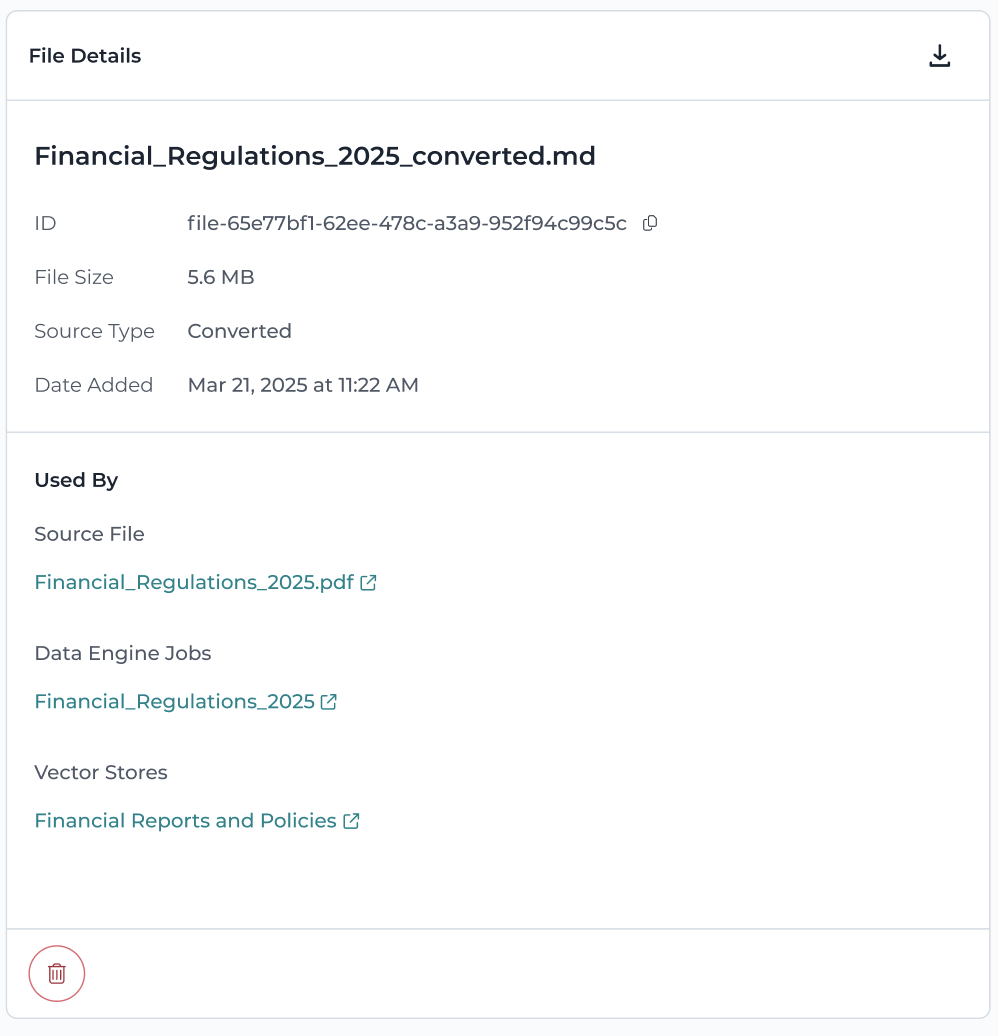Image resolution: width=998 pixels, height=1036 pixels.
Task: Select the file ID text file-65e77bf1-62ee-478c-a3a9-952f94c99c5c
Action: (x=406, y=223)
